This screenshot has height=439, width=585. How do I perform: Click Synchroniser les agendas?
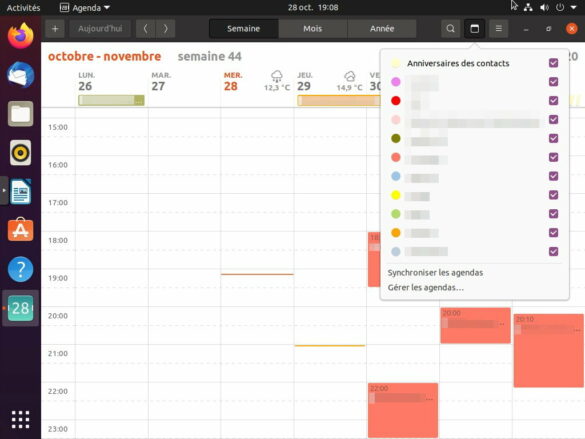tap(435, 273)
